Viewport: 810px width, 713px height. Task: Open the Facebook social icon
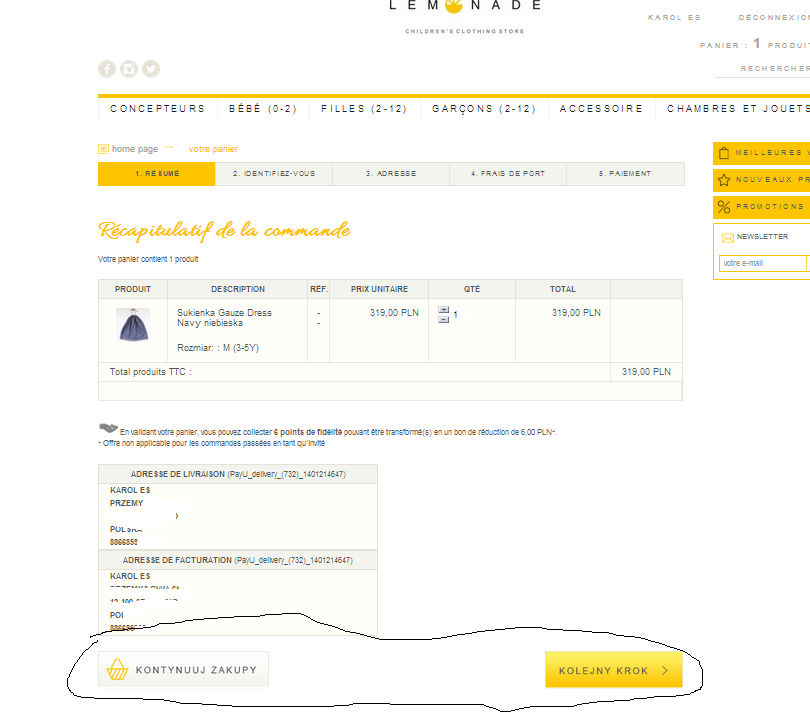pos(107,69)
